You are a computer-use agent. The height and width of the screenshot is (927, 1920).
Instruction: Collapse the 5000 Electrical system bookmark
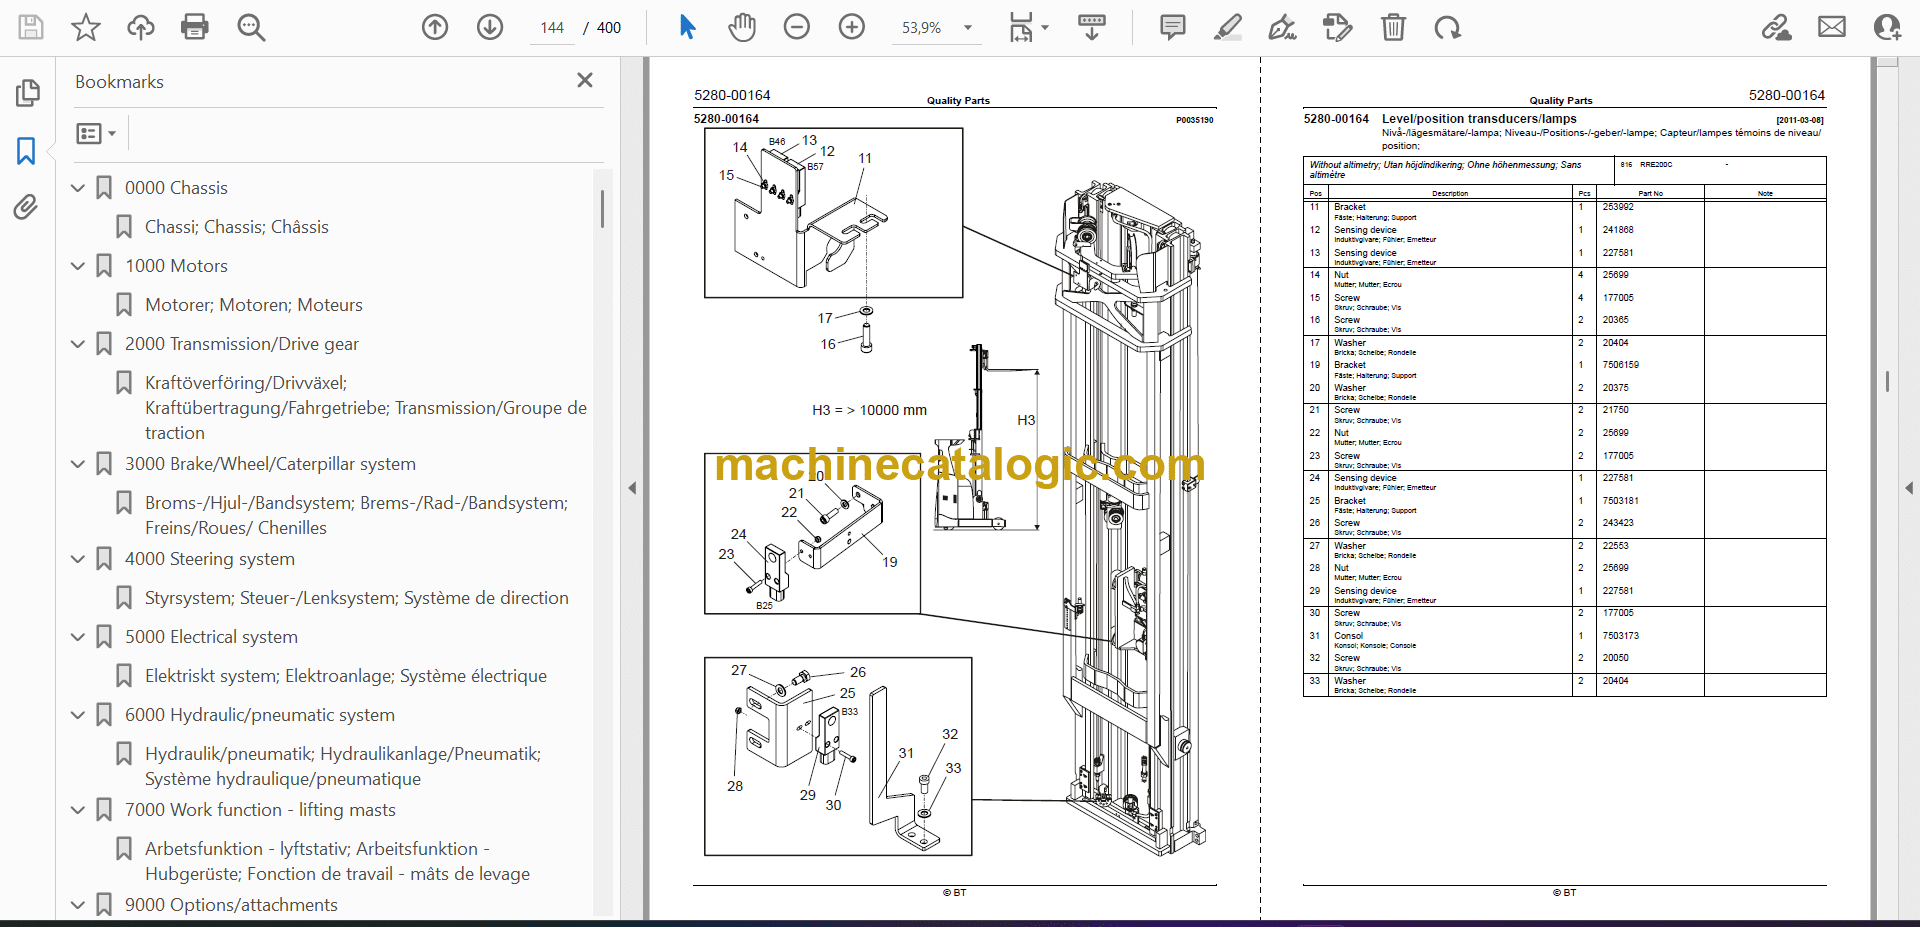click(x=78, y=636)
